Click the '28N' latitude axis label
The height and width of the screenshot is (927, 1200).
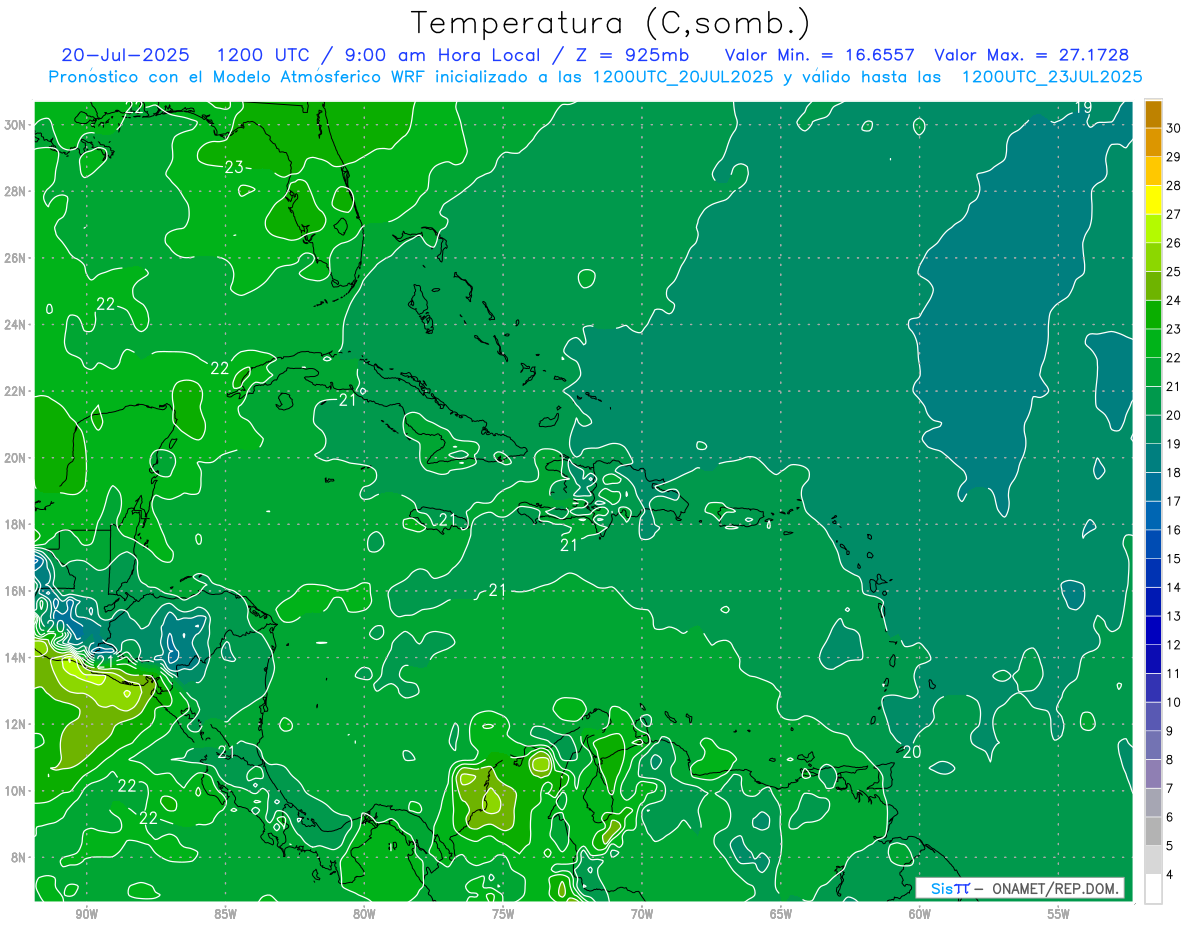tap(16, 191)
